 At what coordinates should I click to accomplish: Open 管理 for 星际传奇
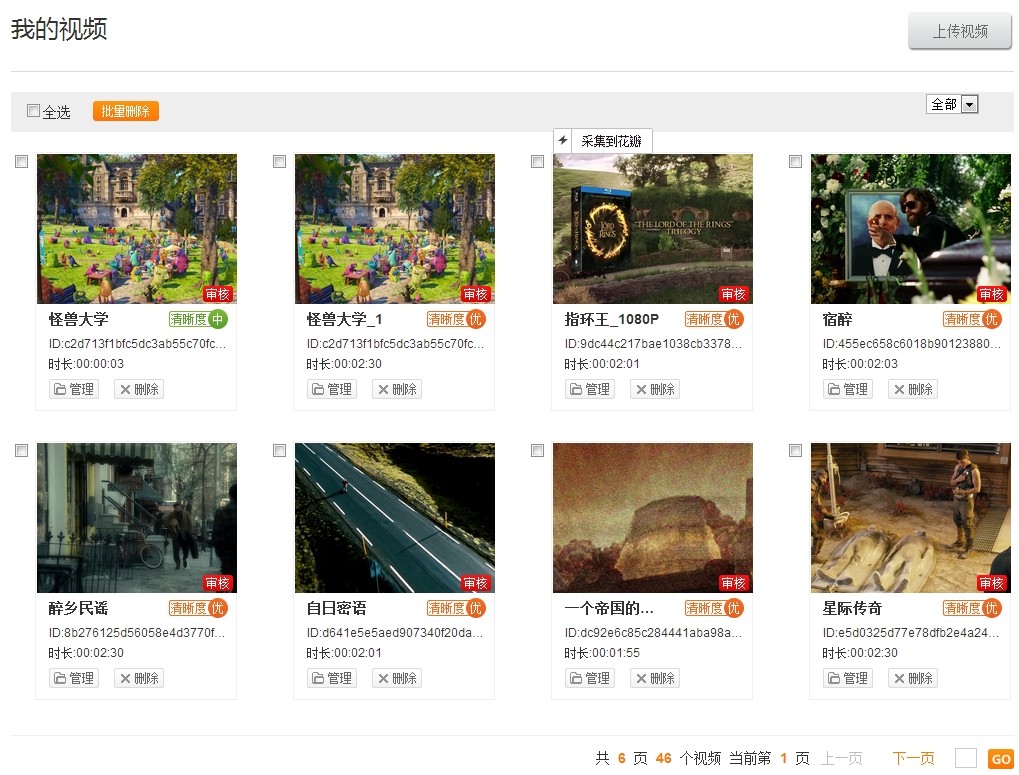848,678
